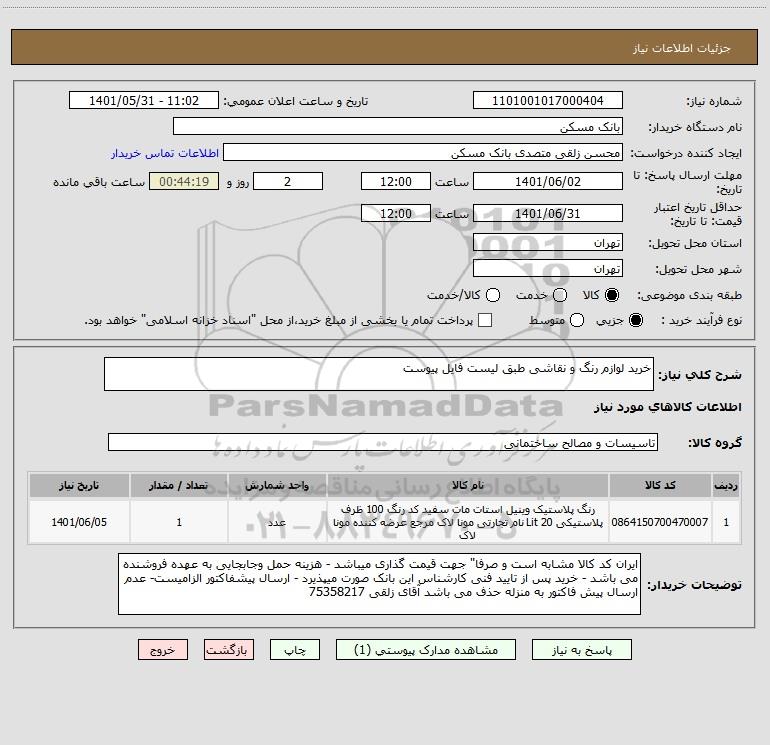Click the اطلاعات کالاهای مورد نیاز heading

[x=667, y=407]
